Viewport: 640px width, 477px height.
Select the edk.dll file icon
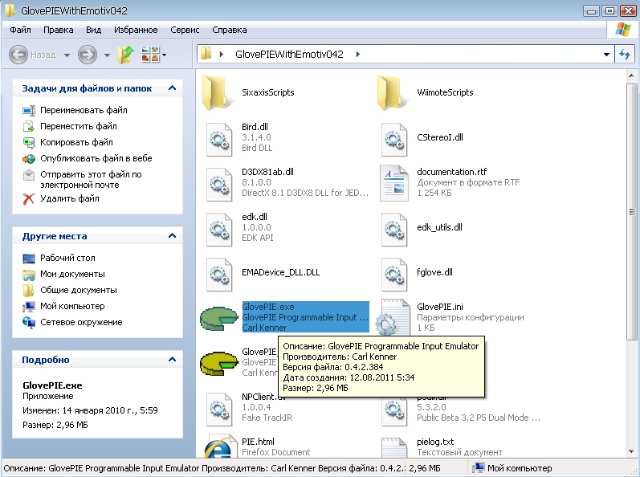click(219, 230)
